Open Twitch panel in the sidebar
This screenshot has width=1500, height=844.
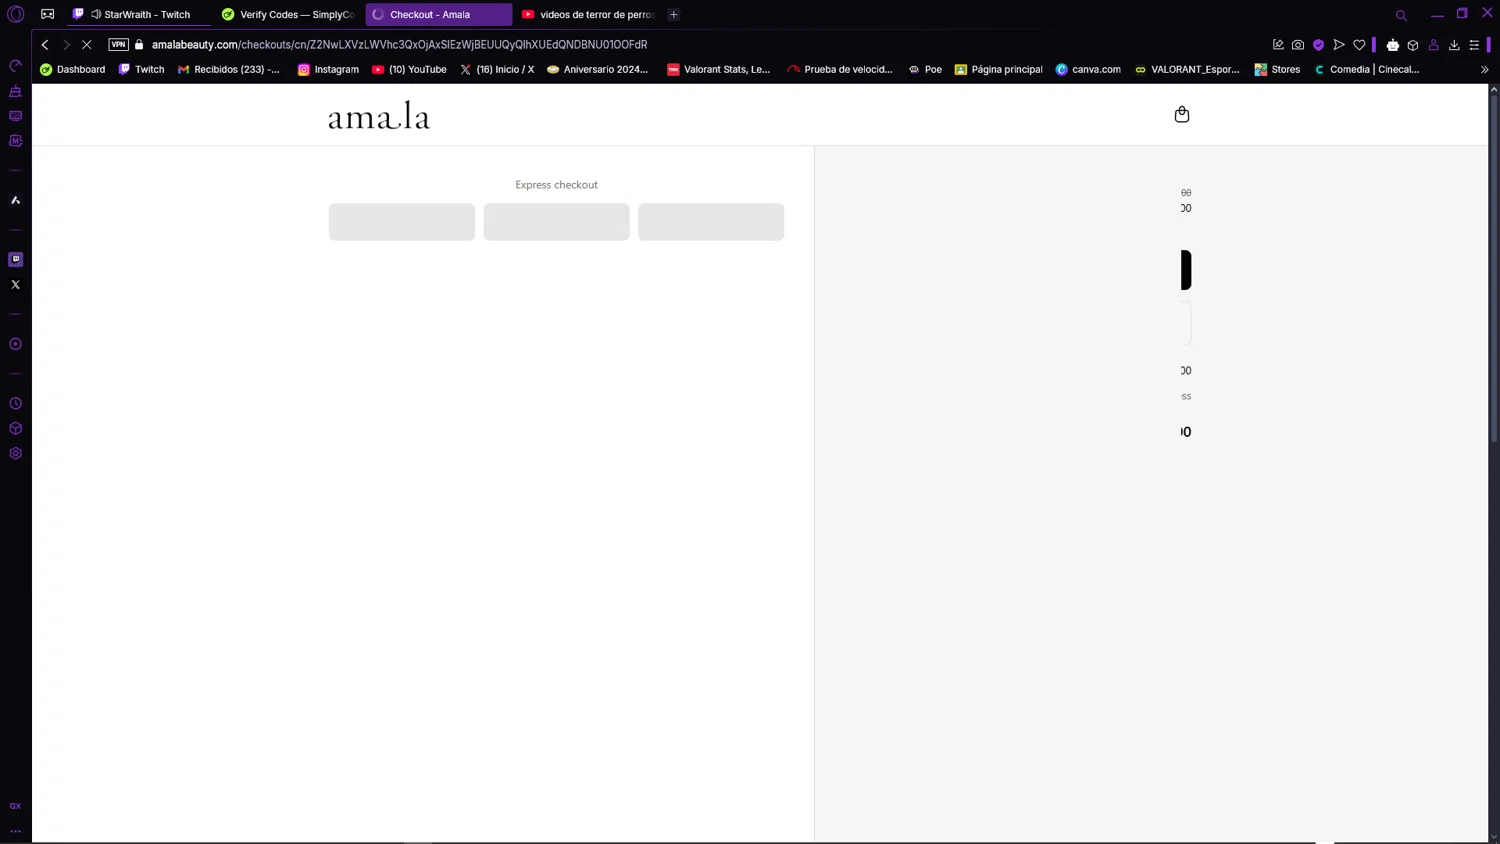point(15,259)
